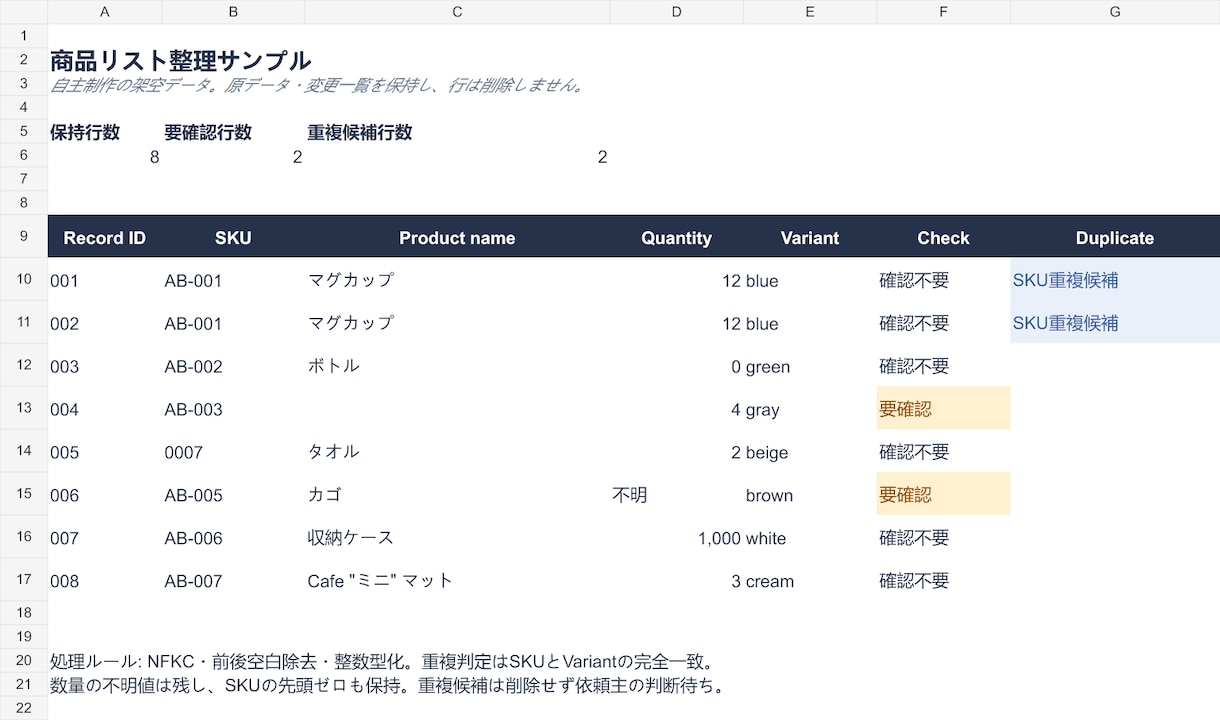
Task: Click SKU cell AB-006
Action: pyautogui.click(x=233, y=539)
